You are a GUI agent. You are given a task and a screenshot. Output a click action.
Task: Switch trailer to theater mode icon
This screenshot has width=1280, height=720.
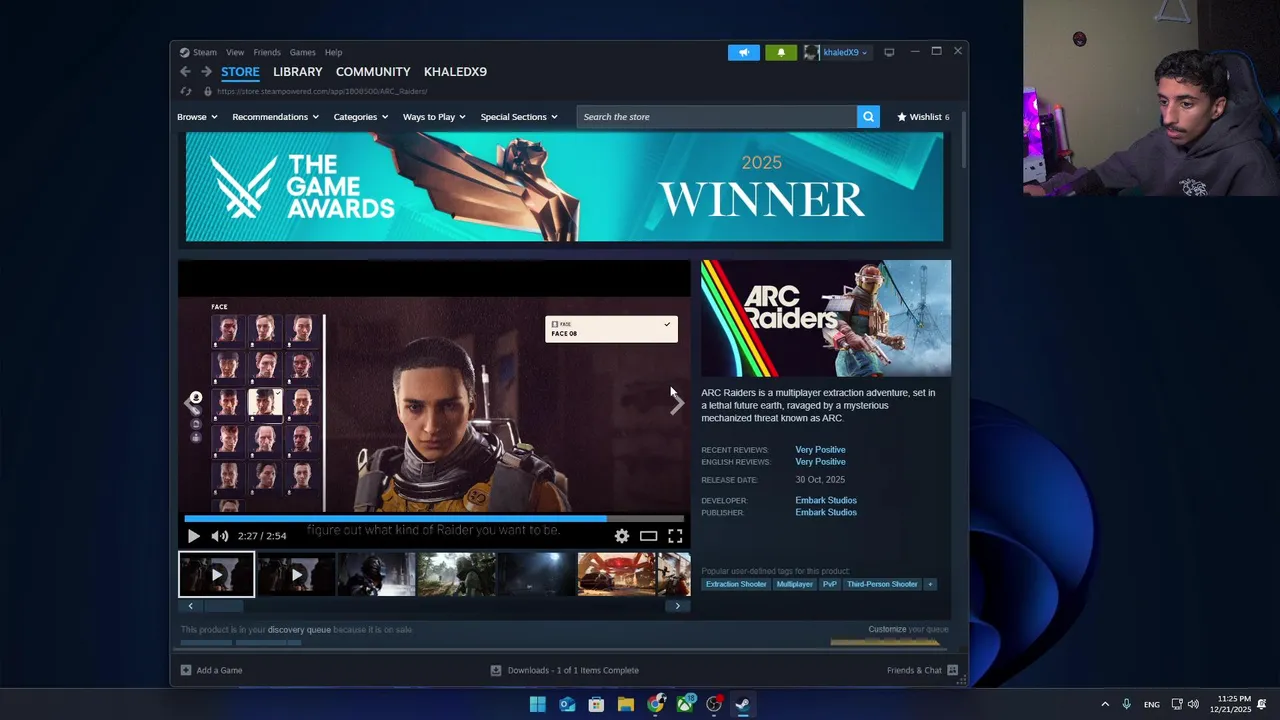click(x=648, y=536)
